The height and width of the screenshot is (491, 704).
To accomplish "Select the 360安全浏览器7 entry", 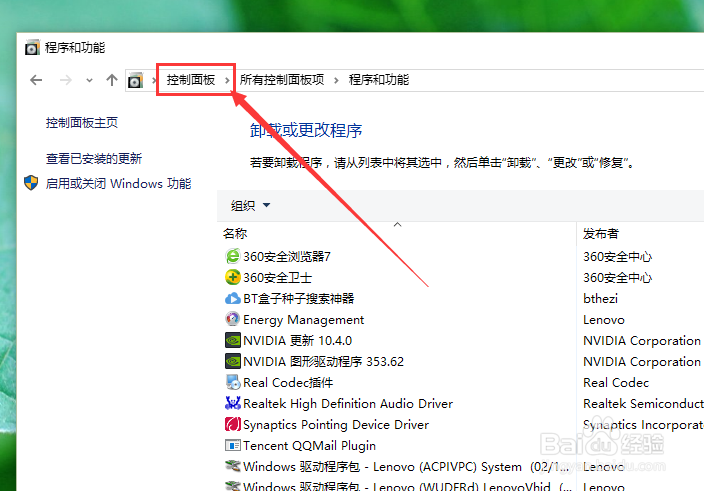I will (x=287, y=256).
